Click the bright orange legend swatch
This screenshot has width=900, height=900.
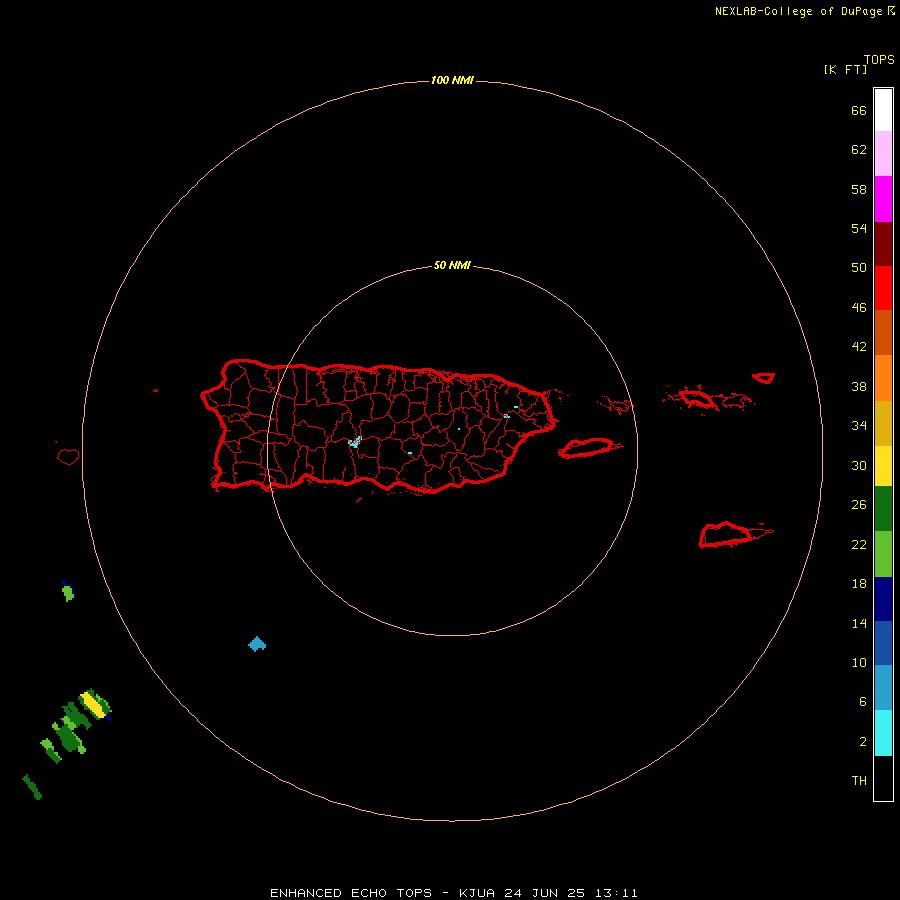tap(883, 378)
